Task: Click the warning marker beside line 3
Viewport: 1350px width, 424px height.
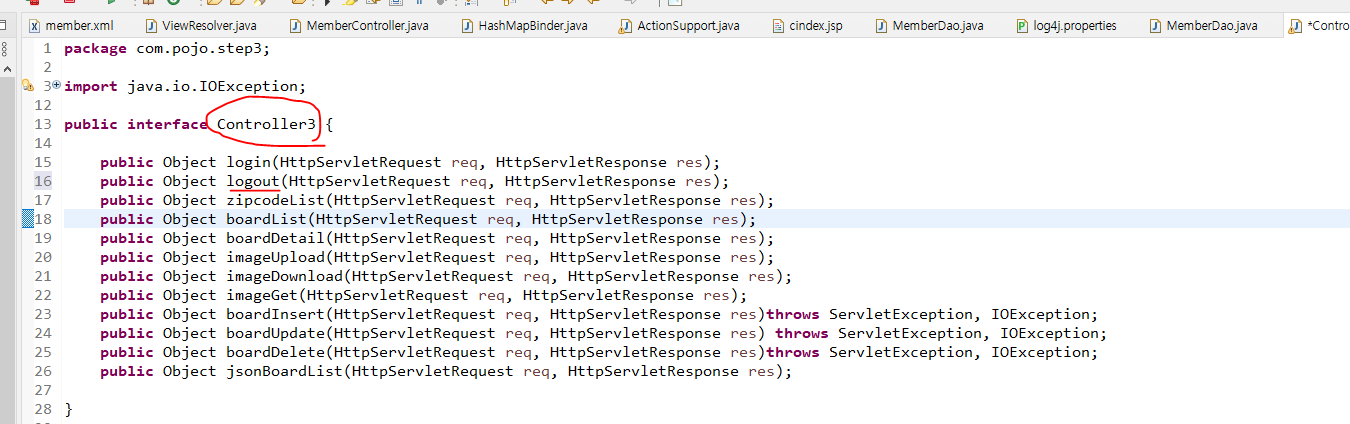Action: 27,86
